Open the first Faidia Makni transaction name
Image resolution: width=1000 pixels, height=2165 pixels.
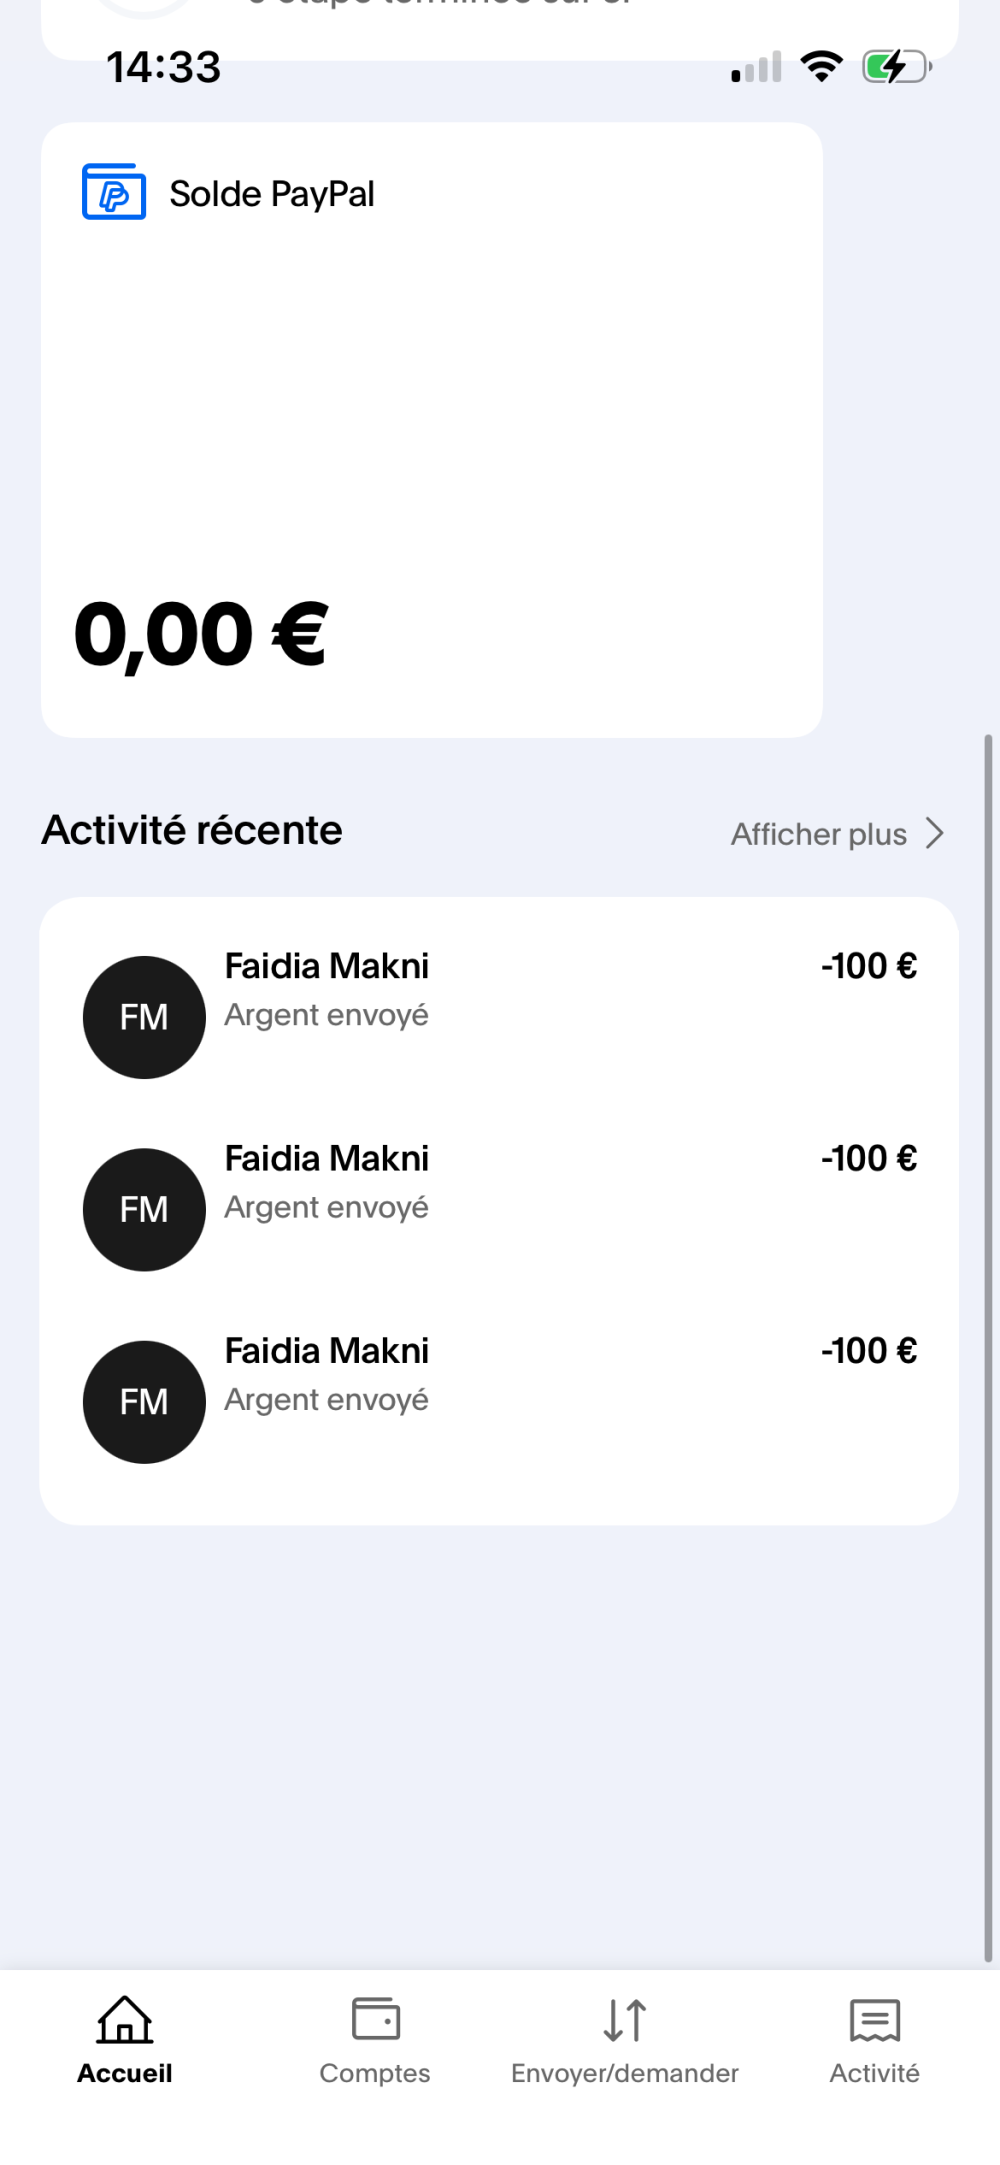tap(327, 966)
